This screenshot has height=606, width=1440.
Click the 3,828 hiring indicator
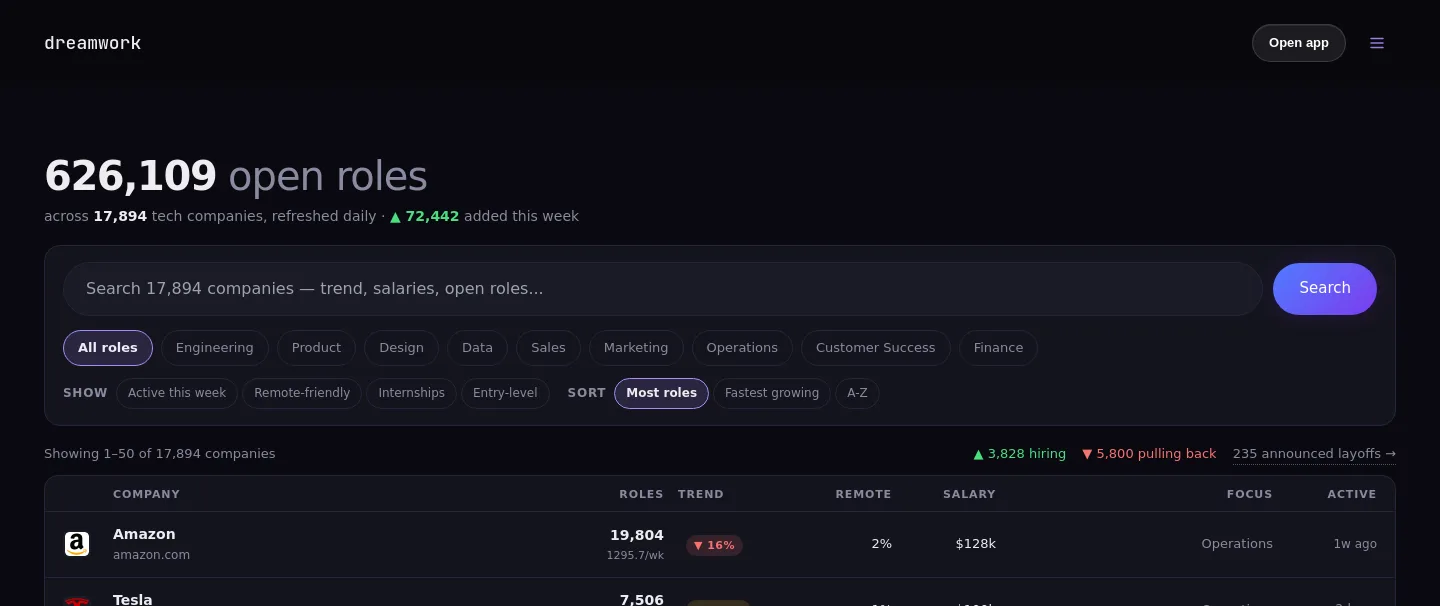point(1020,454)
